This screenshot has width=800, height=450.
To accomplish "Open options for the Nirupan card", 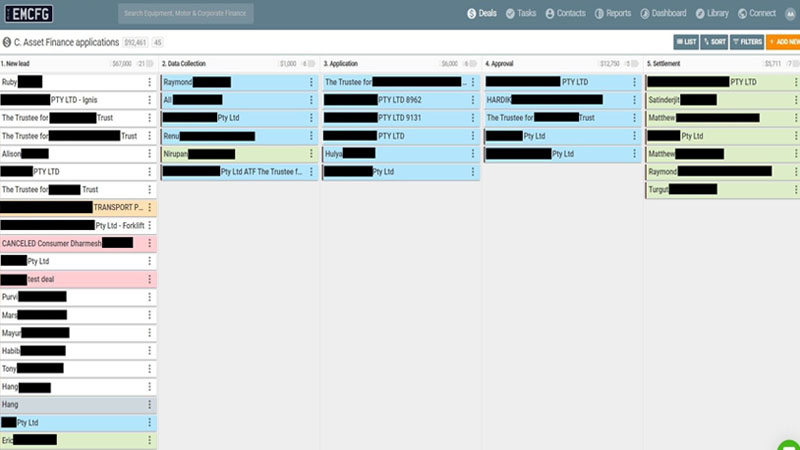I will [311, 154].
